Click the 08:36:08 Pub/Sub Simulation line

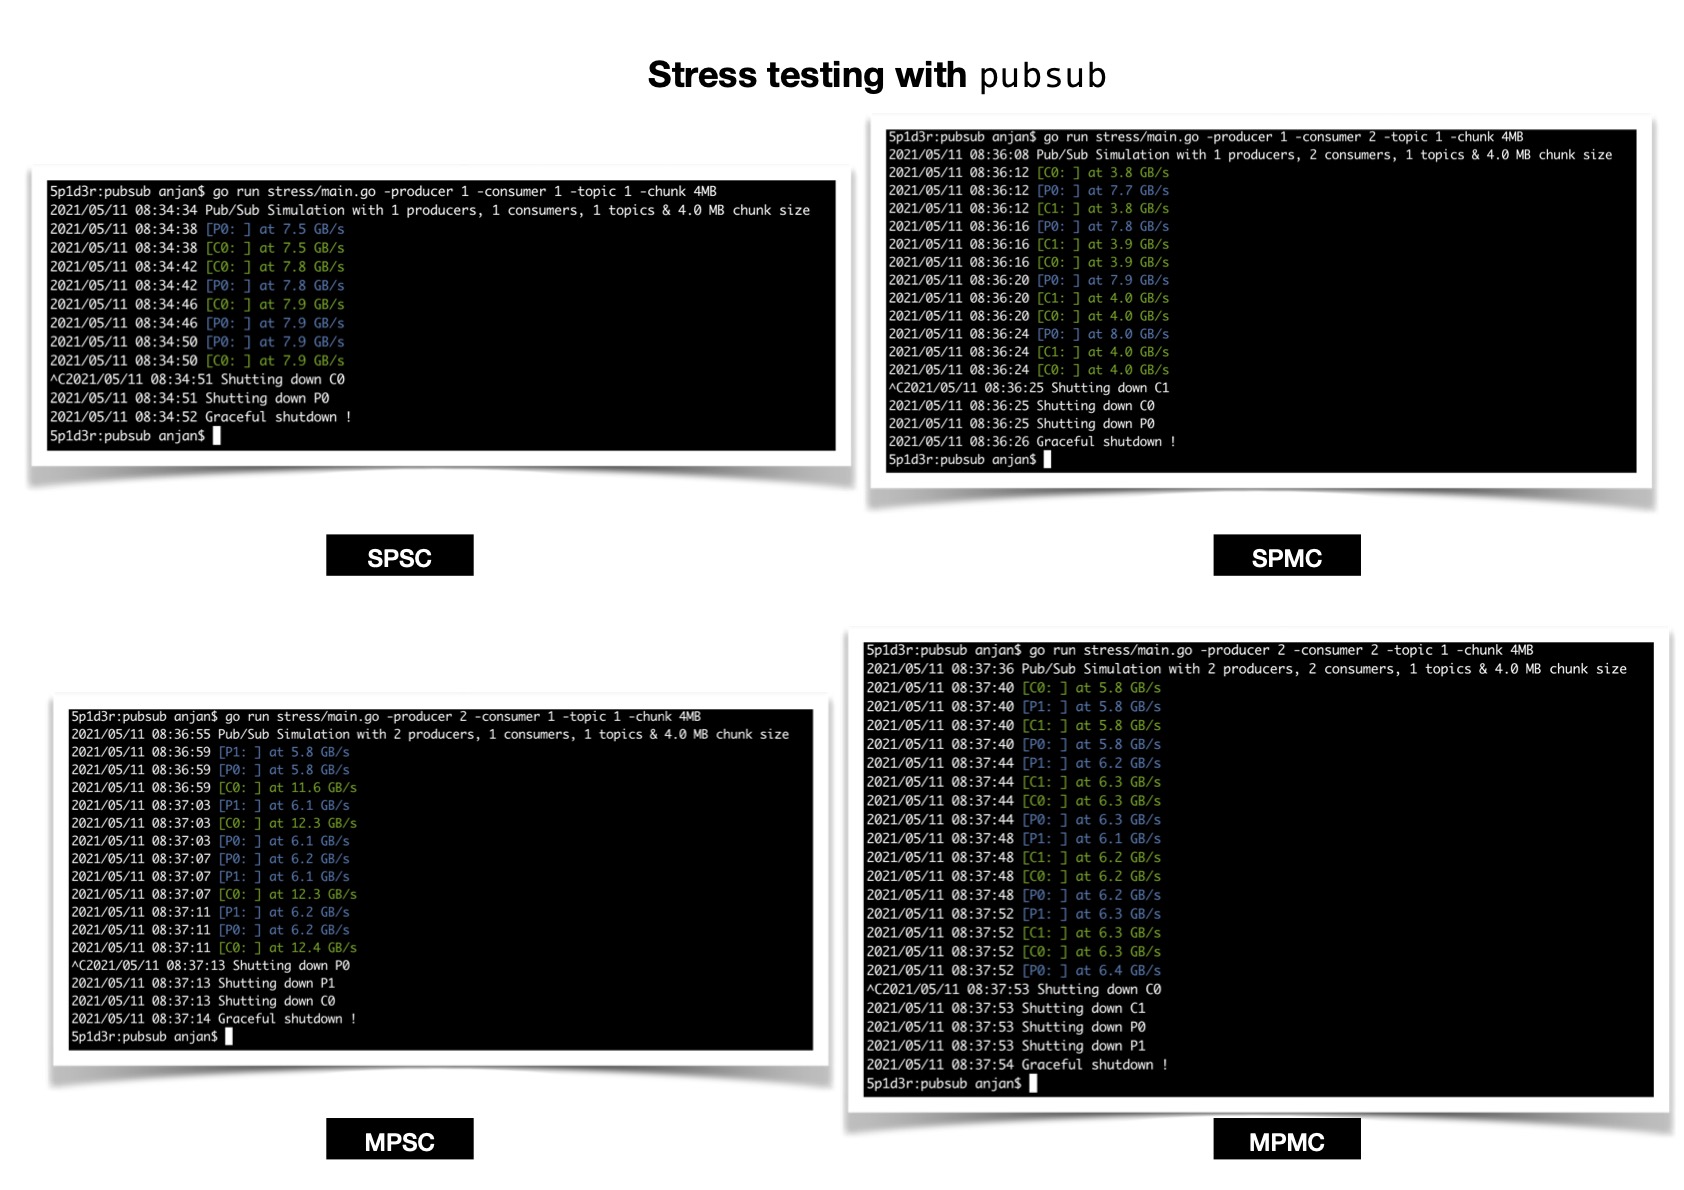(x=1250, y=155)
